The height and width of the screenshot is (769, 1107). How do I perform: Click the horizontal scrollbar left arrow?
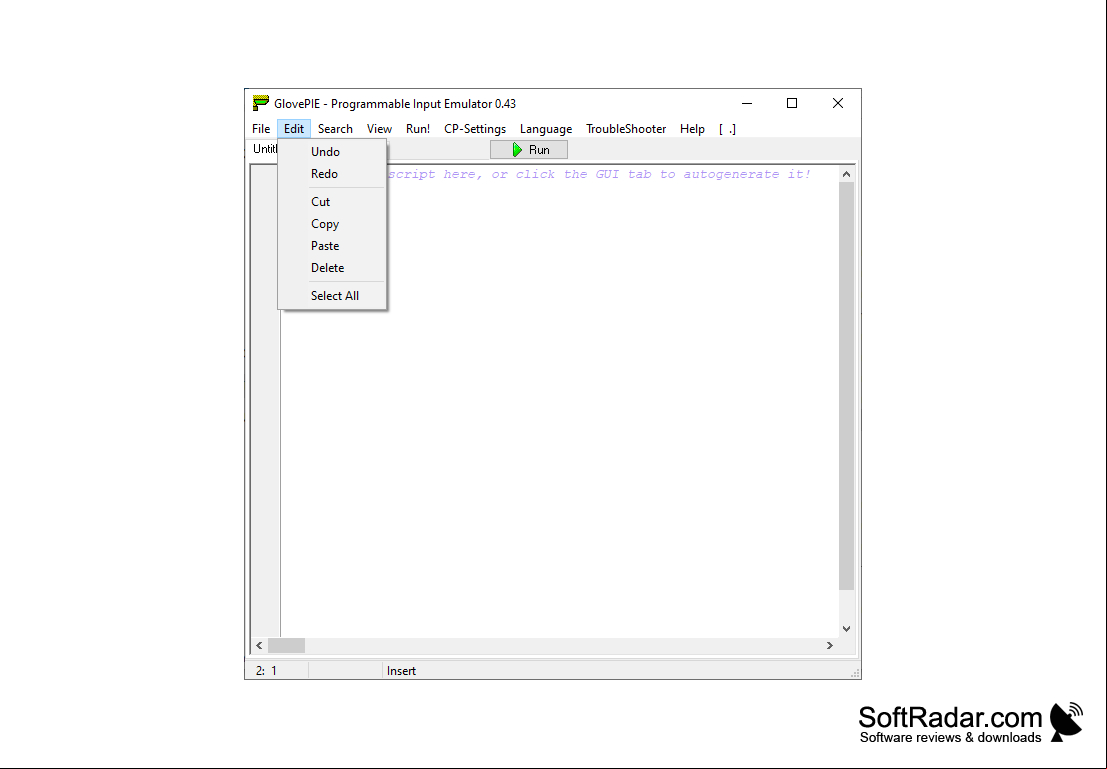coord(259,645)
